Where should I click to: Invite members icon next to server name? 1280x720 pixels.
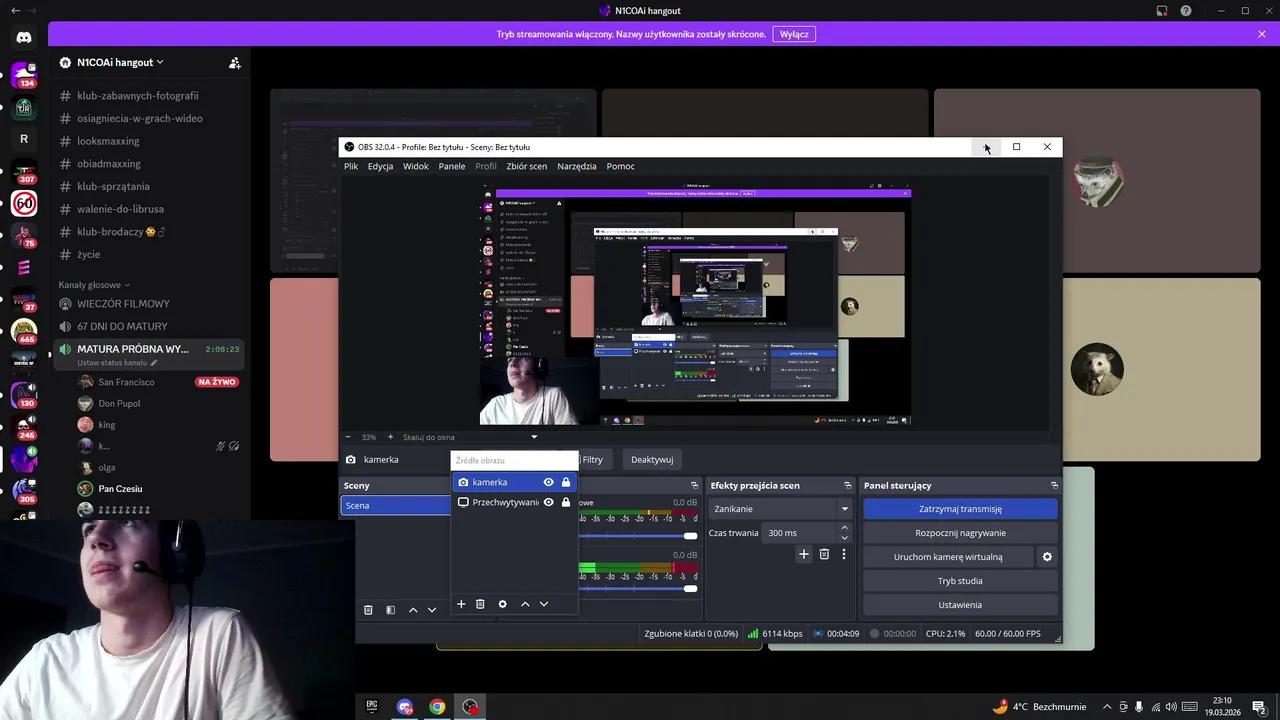[234, 62]
